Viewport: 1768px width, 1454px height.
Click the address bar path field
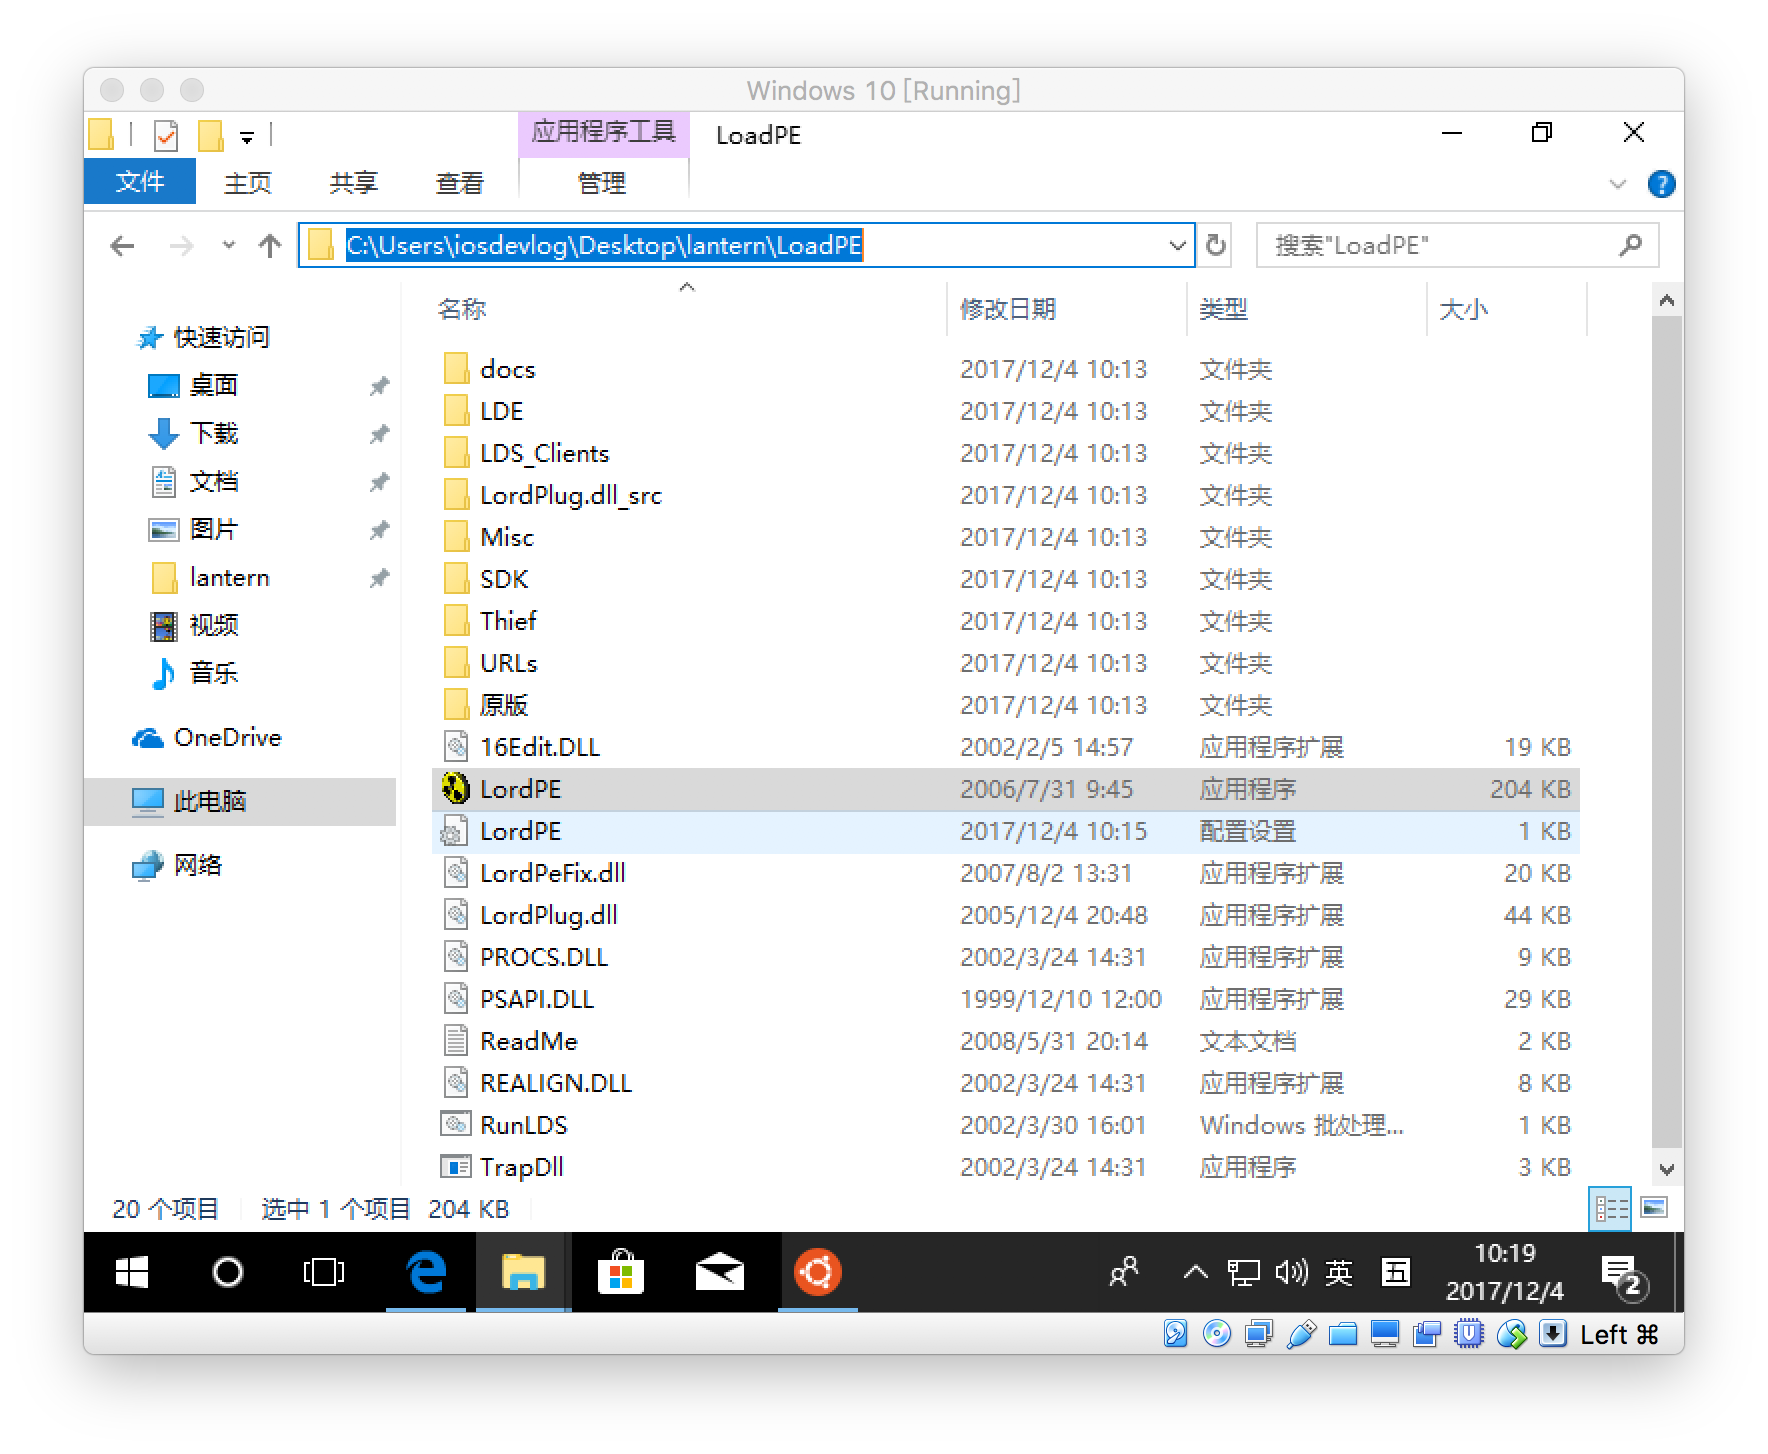(746, 245)
